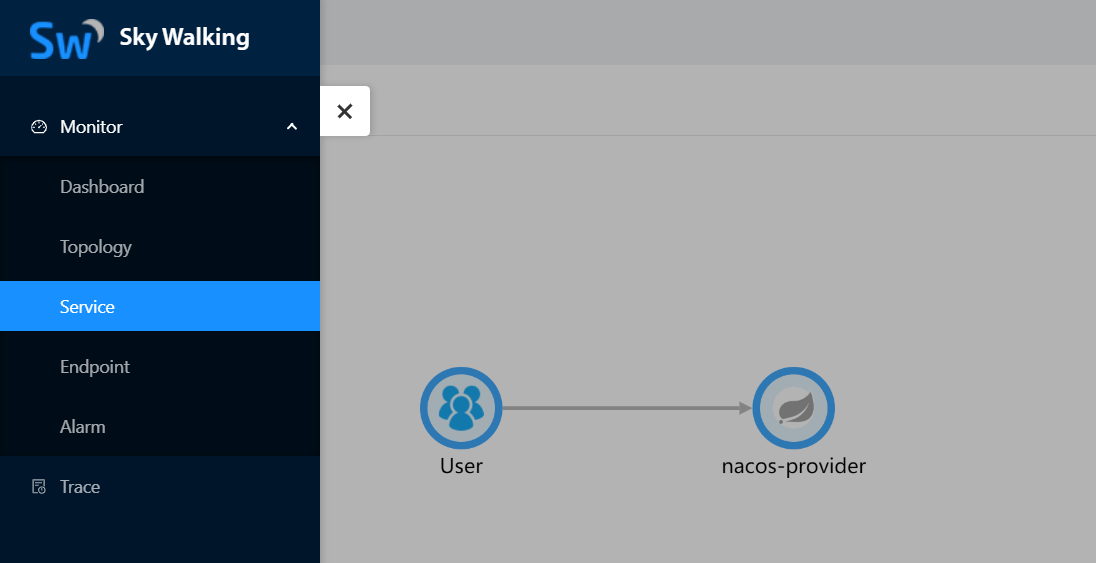Click the nacos-provider label
The width and height of the screenshot is (1096, 563).
point(793,466)
